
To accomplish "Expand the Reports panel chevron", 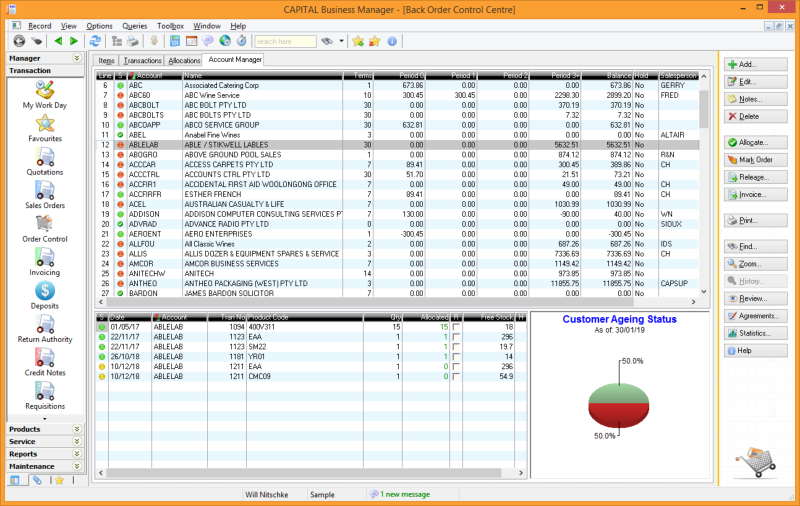I will coord(77,454).
